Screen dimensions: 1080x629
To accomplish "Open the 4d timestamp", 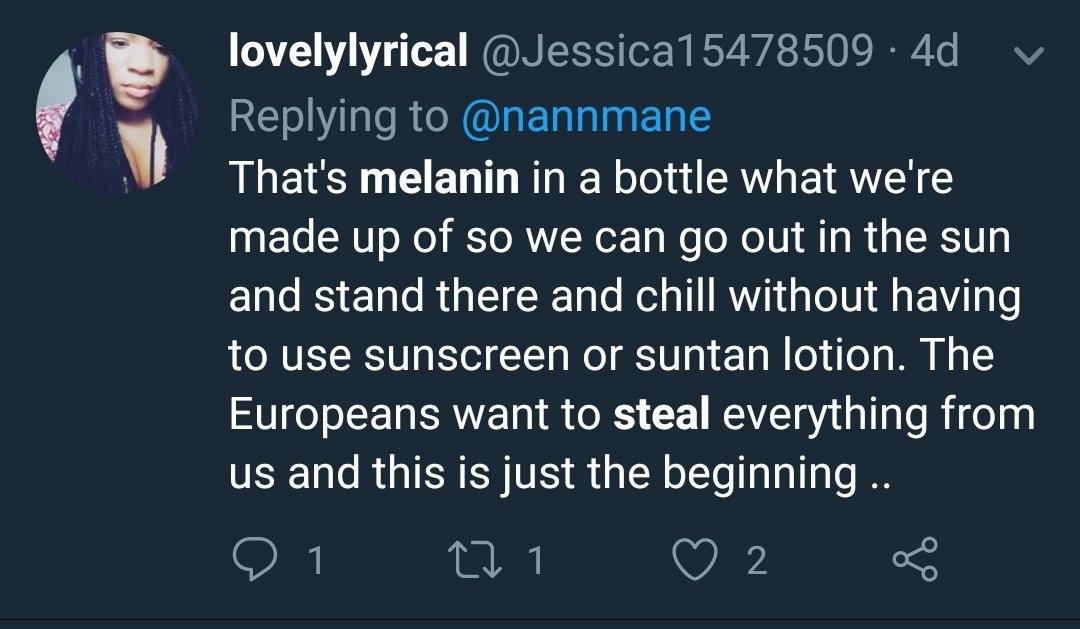I will 933,50.
